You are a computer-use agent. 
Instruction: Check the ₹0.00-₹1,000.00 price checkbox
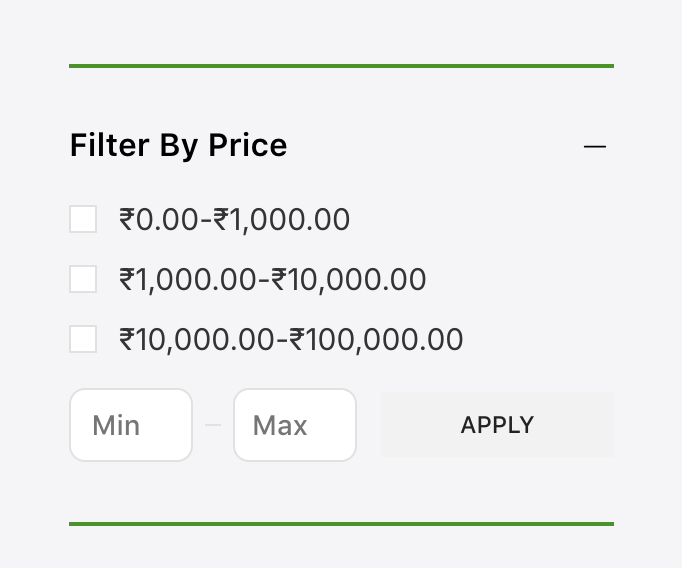tap(83, 219)
